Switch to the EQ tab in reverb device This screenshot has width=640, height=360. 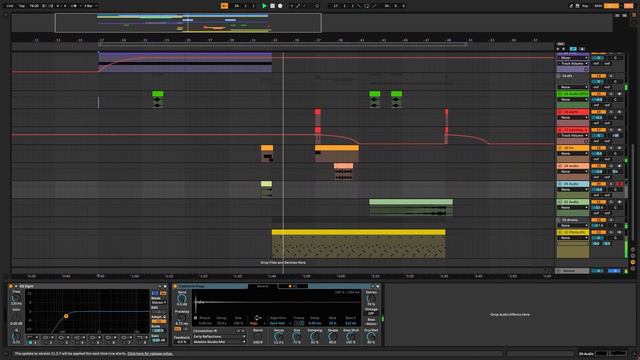tap(293, 286)
